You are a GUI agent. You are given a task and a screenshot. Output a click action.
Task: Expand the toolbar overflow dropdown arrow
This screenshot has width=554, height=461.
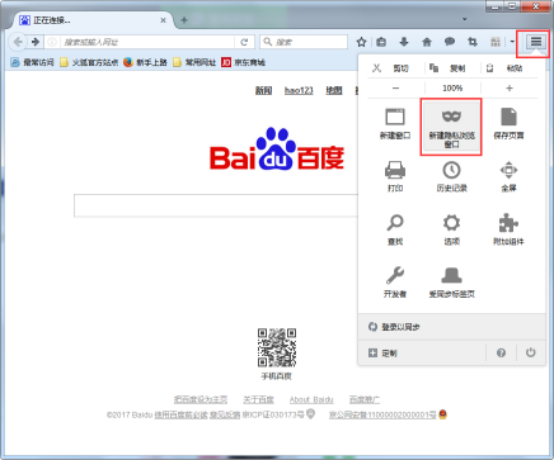(512, 42)
